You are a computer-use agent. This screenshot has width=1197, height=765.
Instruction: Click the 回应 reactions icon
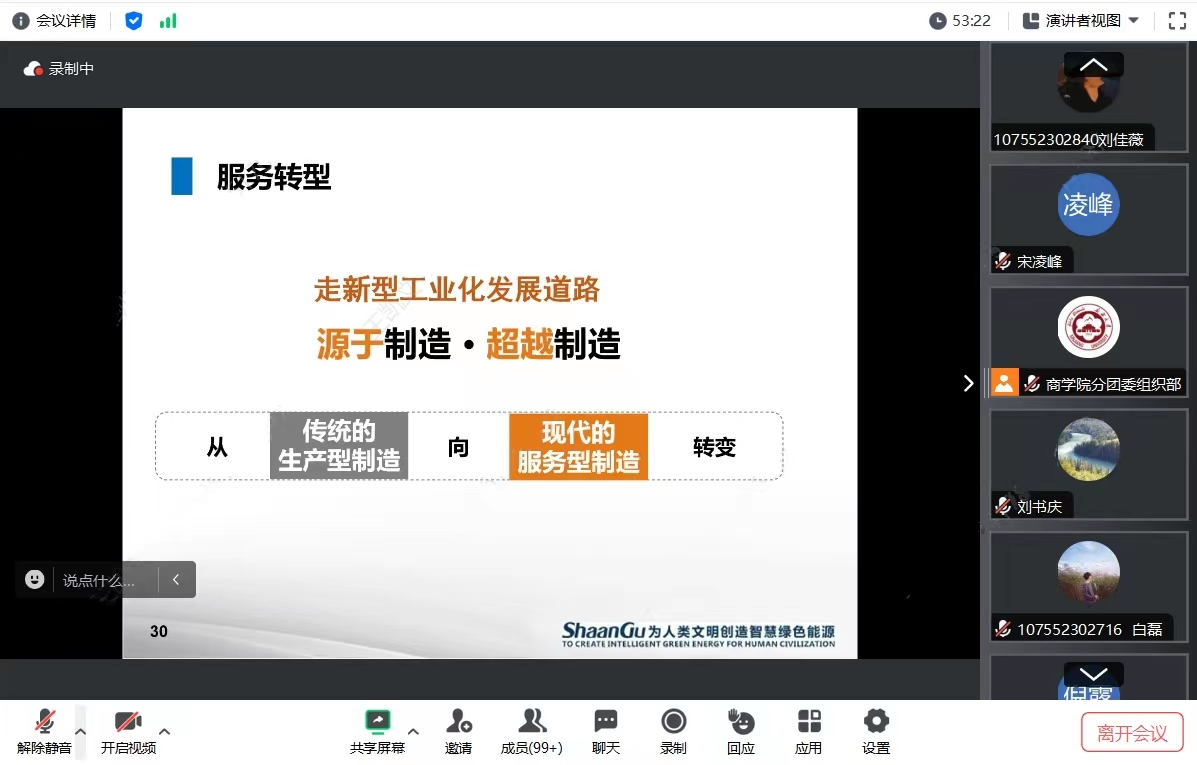741,730
